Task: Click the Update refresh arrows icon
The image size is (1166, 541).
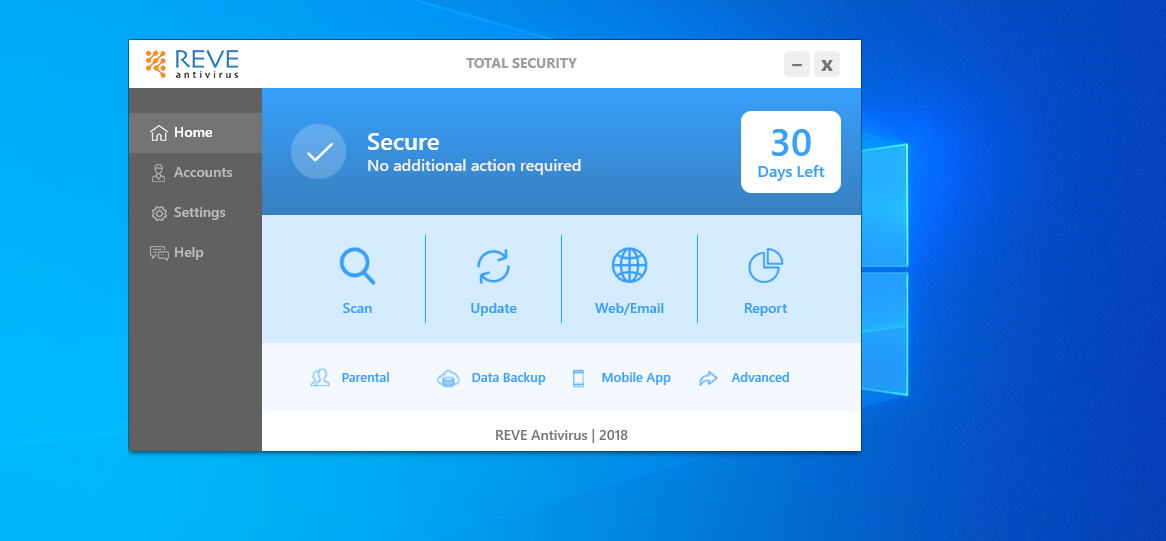Action: [493, 266]
